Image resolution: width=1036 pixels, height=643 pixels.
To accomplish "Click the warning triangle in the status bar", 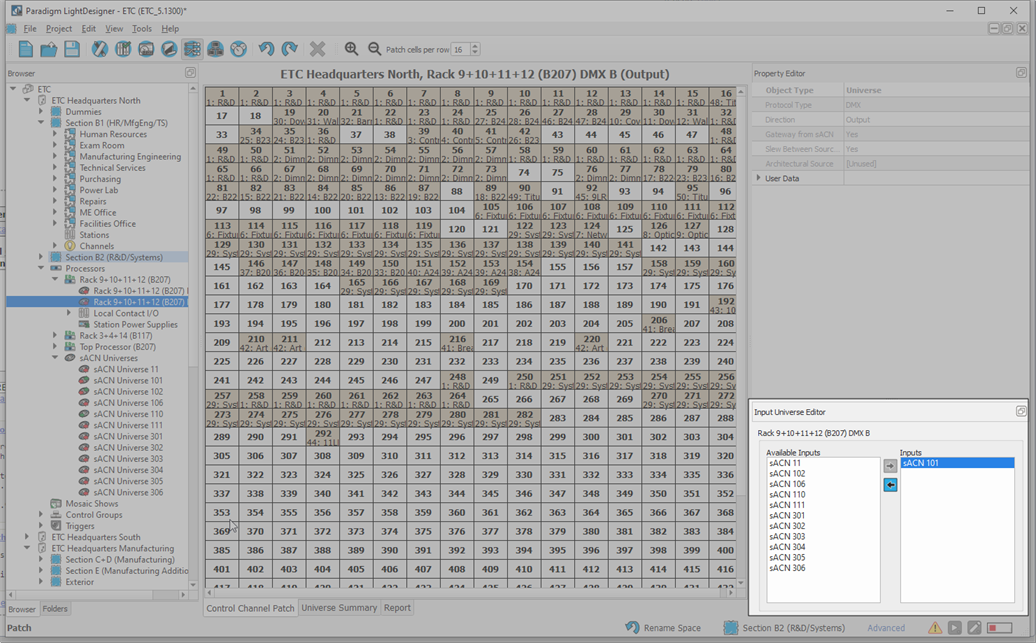I will (x=934, y=627).
